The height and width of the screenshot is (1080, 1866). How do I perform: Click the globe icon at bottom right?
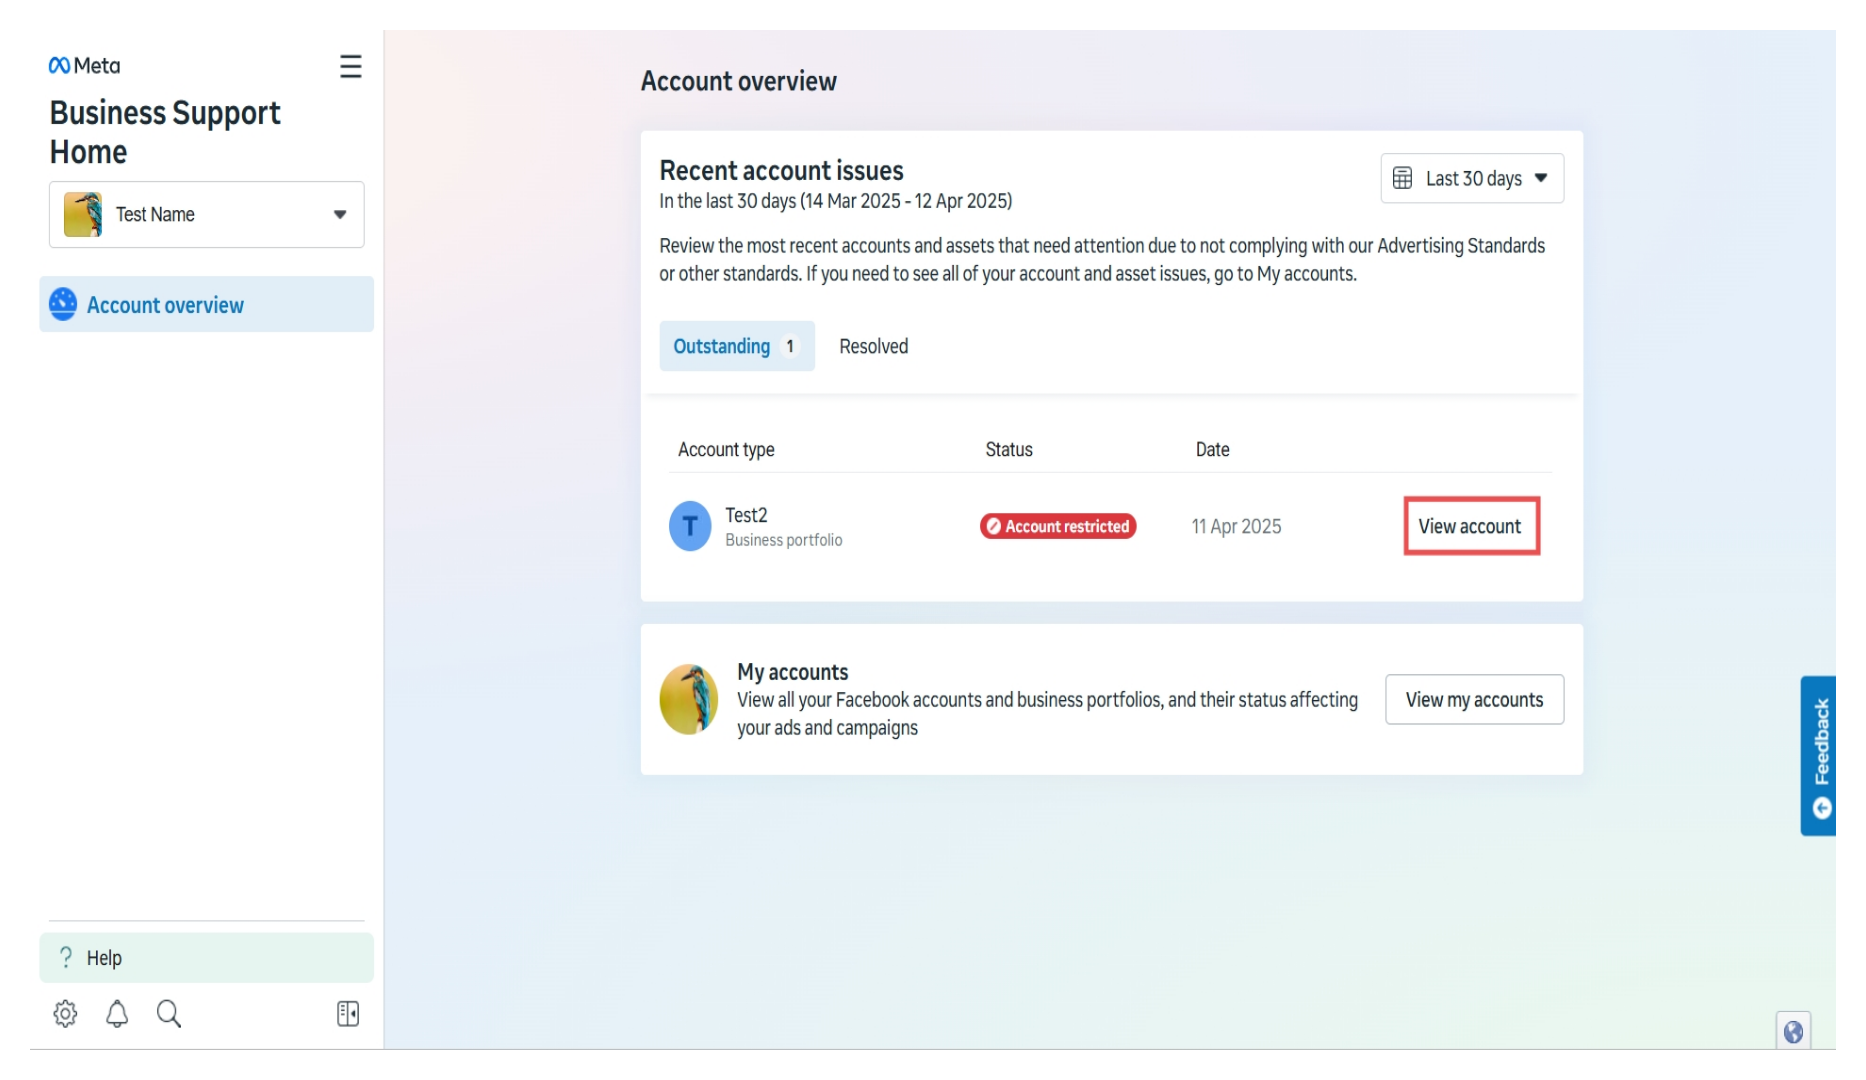[1793, 1030]
